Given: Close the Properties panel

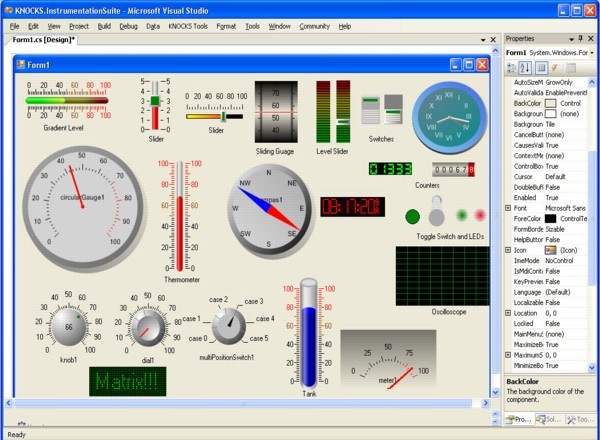Looking at the screenshot, I should pyautogui.click(x=591, y=38).
